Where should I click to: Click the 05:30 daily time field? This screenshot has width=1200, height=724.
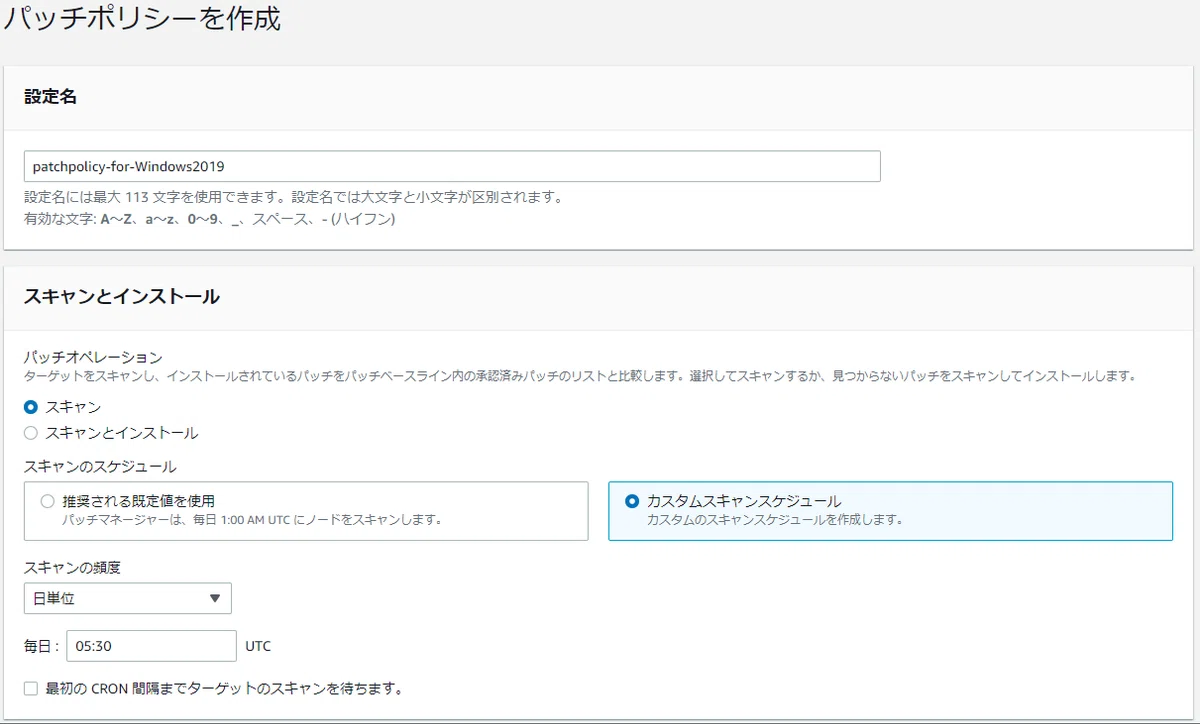coord(151,646)
